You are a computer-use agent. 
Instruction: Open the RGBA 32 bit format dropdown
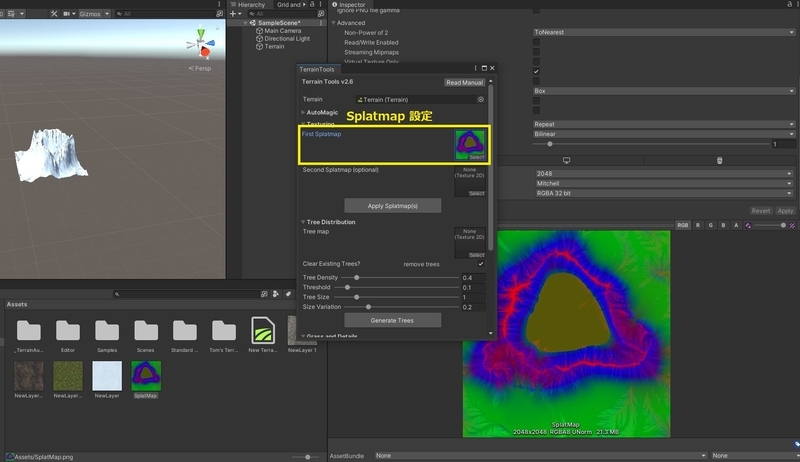[664, 193]
